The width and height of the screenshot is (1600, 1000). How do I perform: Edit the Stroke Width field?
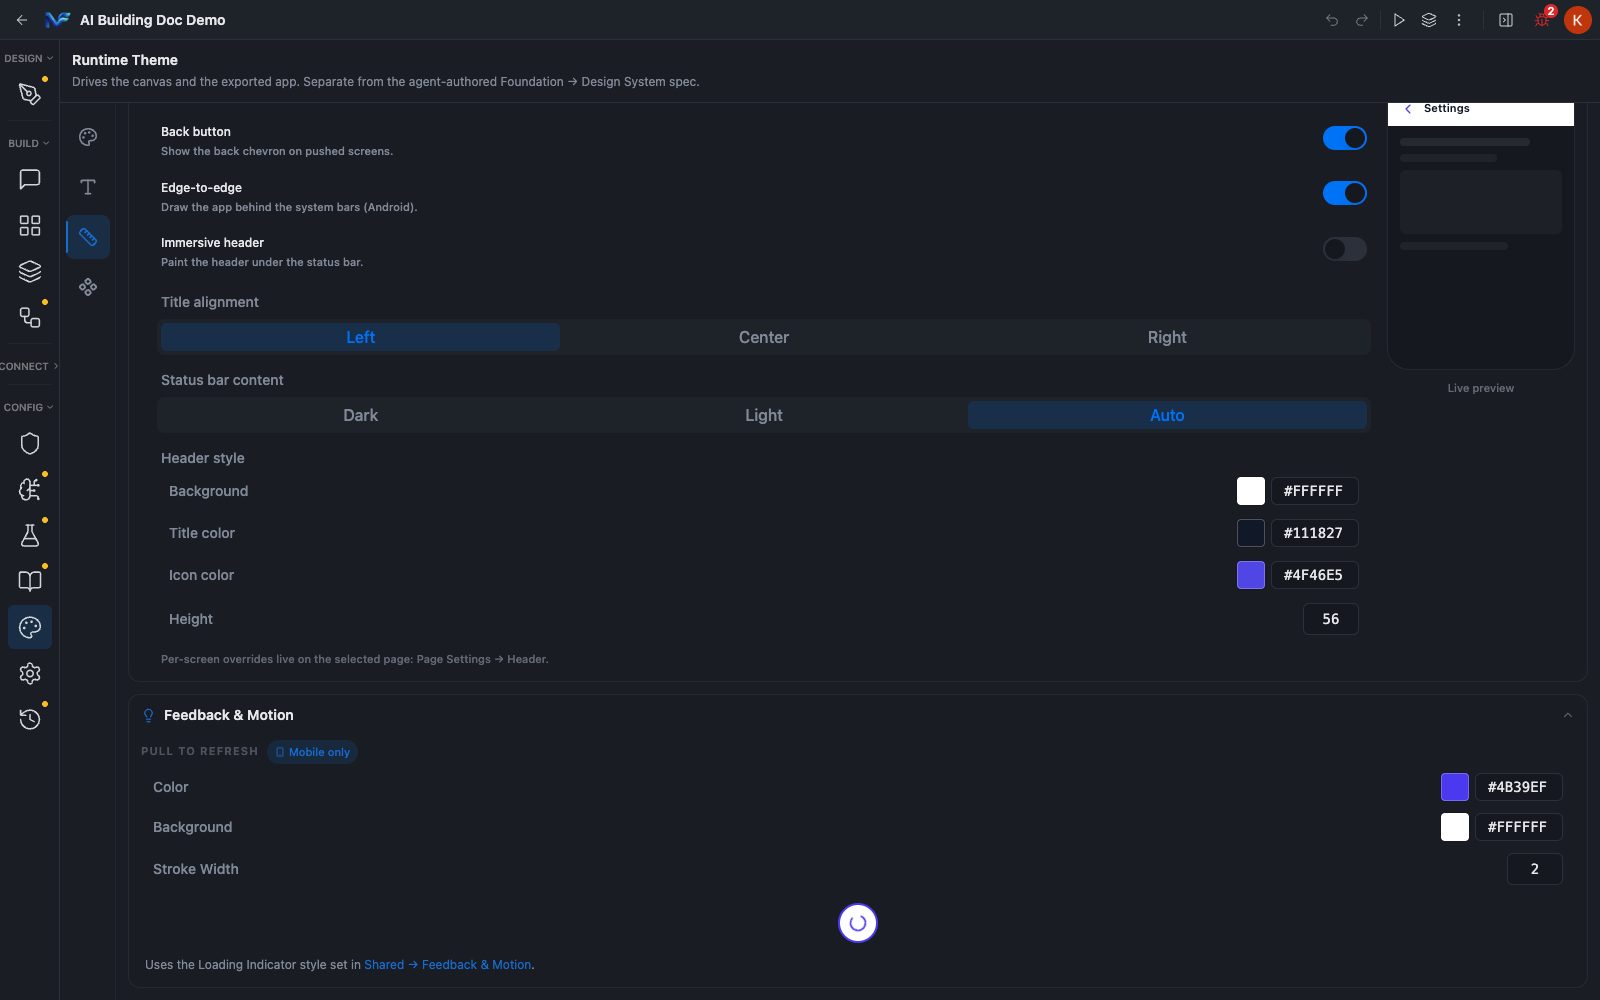click(1534, 869)
